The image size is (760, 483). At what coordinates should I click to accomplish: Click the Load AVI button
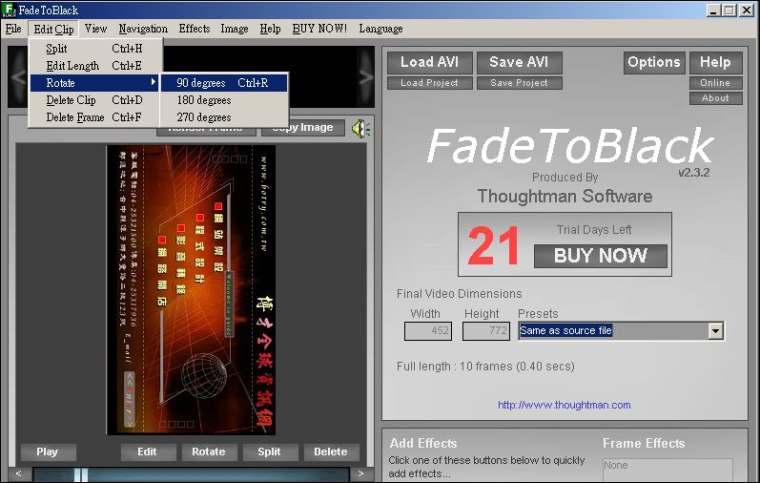pyautogui.click(x=429, y=62)
